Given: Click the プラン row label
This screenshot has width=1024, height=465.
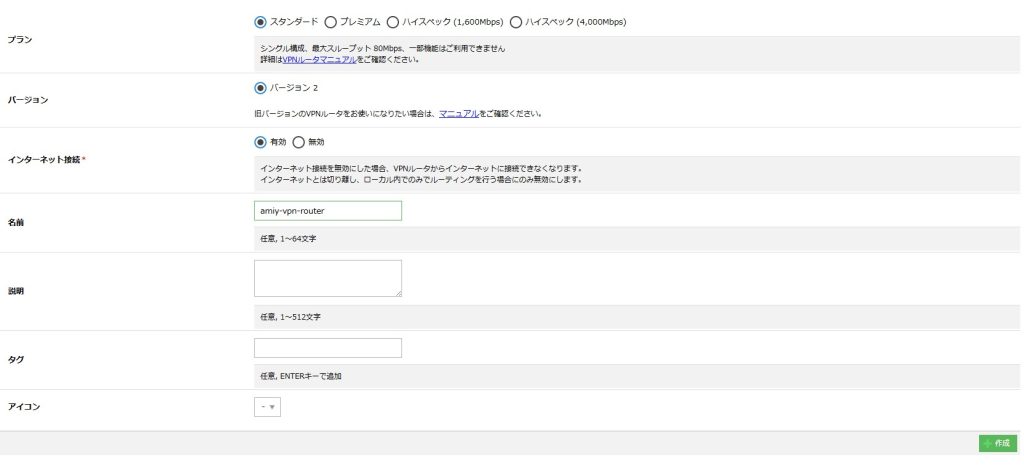Looking at the screenshot, I should (18, 39).
